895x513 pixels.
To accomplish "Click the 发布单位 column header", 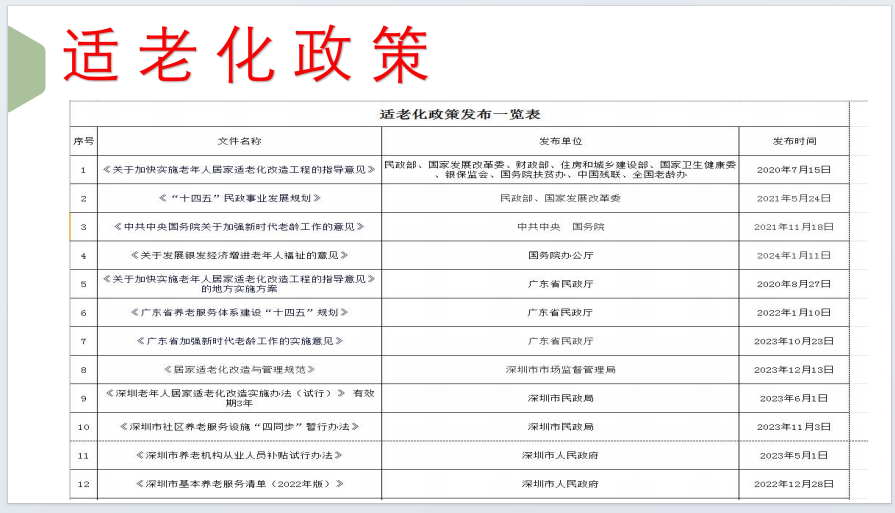I will (560, 141).
